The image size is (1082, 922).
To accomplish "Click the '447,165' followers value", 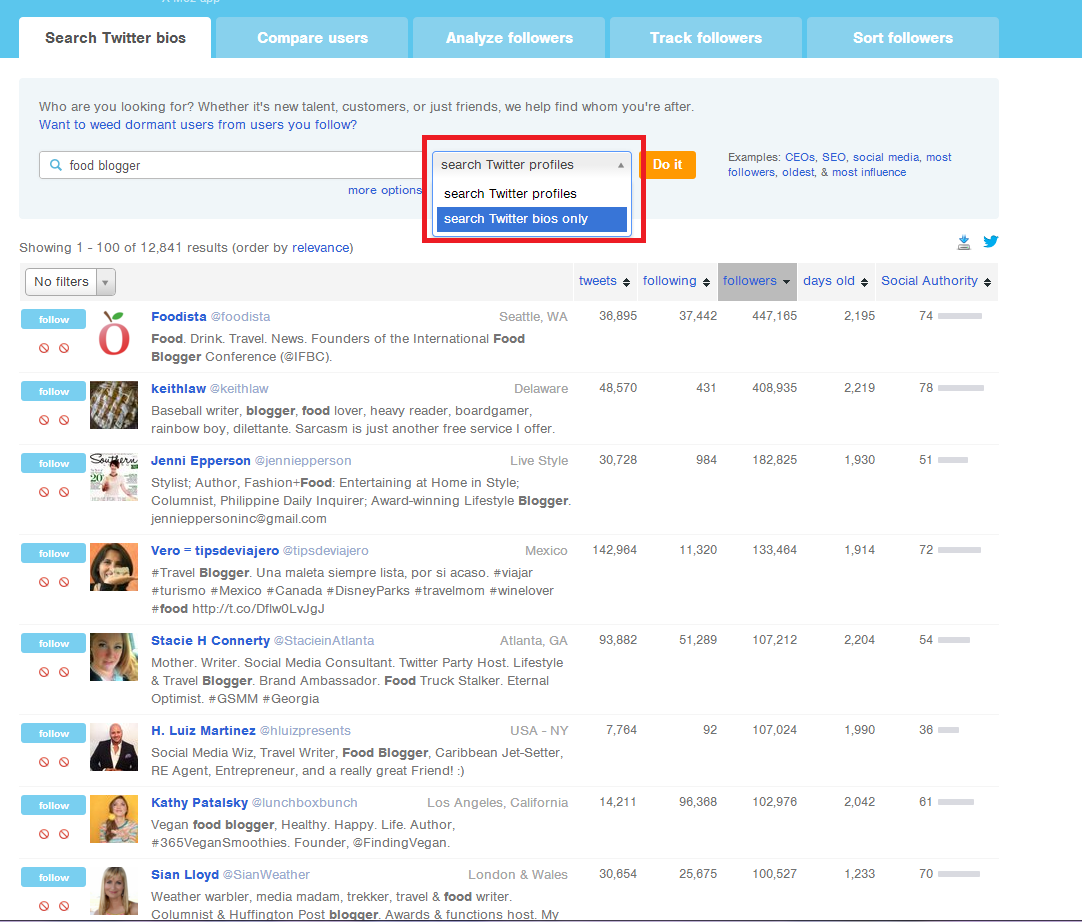I will click(x=774, y=316).
